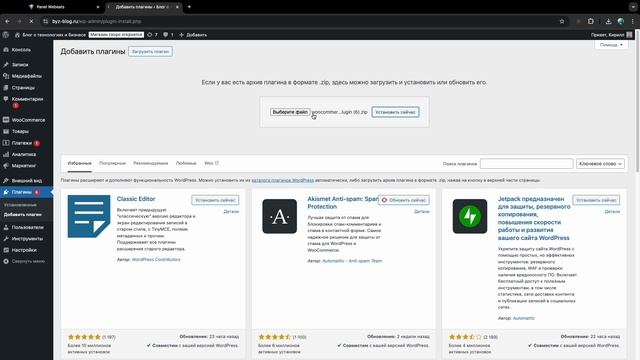This screenshot has height=360, width=640.
Task: Open the Woo tab
Action: click(211, 163)
